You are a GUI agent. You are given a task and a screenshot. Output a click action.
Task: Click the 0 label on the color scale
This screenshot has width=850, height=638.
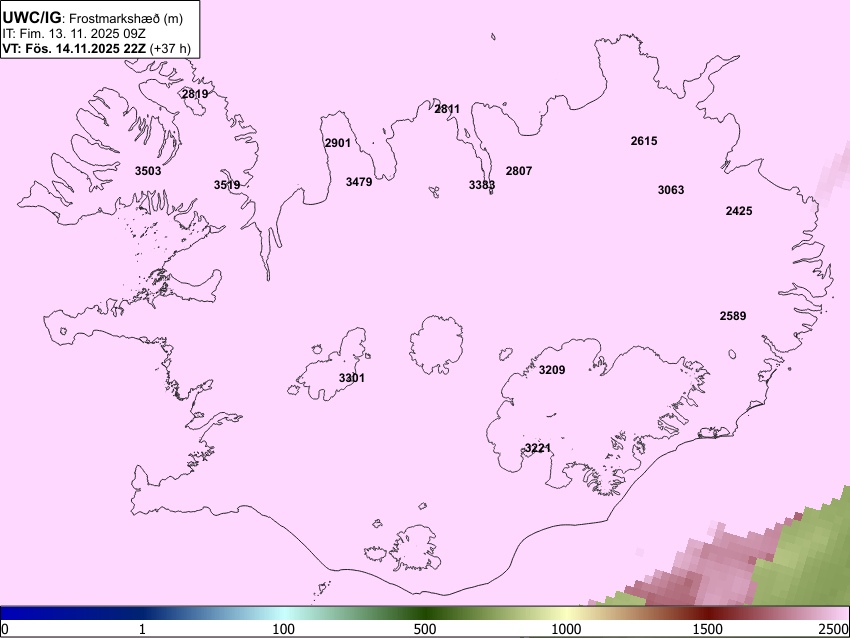5,629
